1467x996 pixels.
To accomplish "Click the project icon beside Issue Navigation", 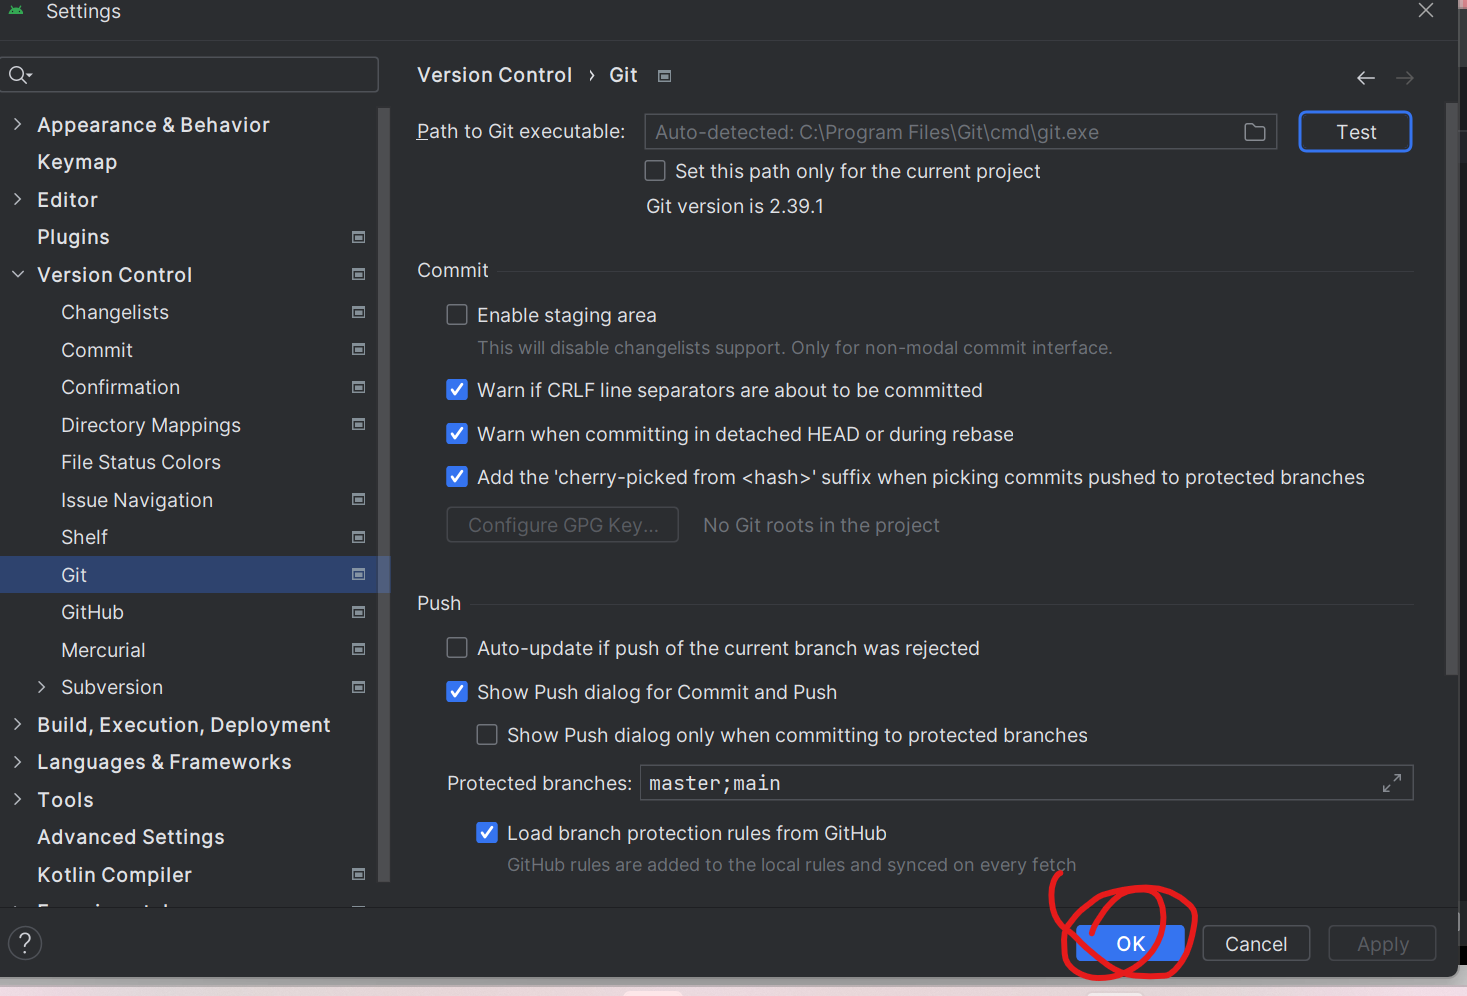I will (359, 499).
